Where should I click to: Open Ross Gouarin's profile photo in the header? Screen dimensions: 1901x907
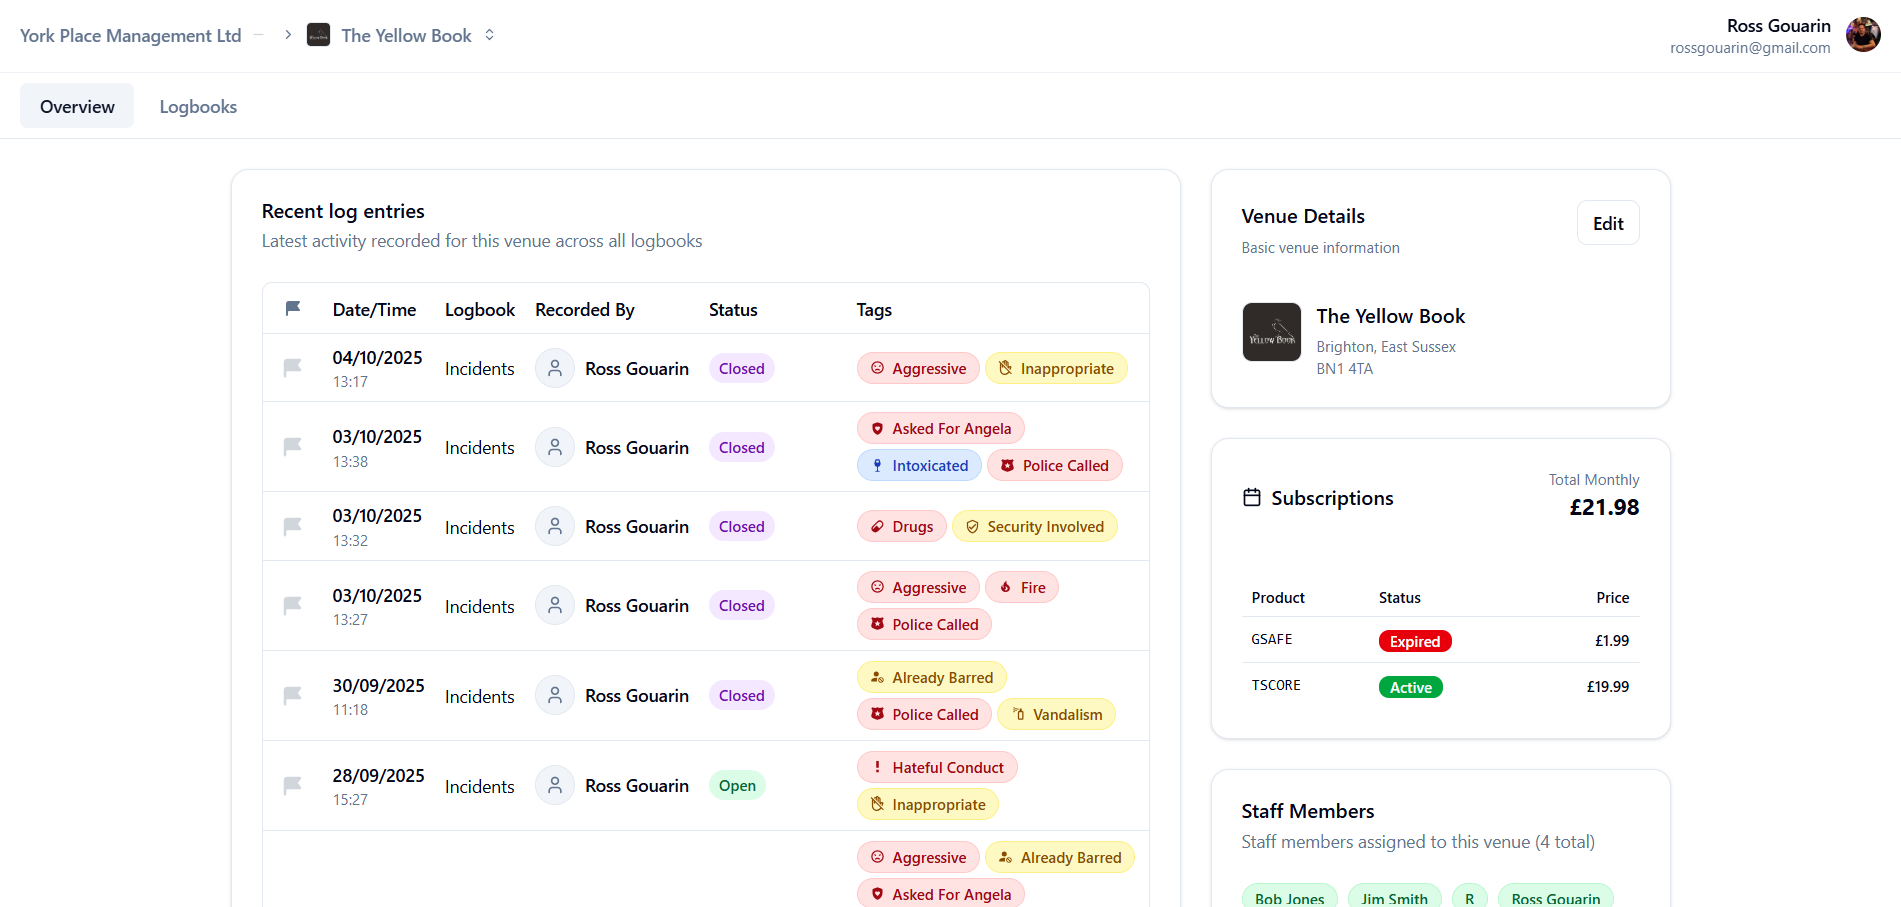pyautogui.click(x=1863, y=34)
